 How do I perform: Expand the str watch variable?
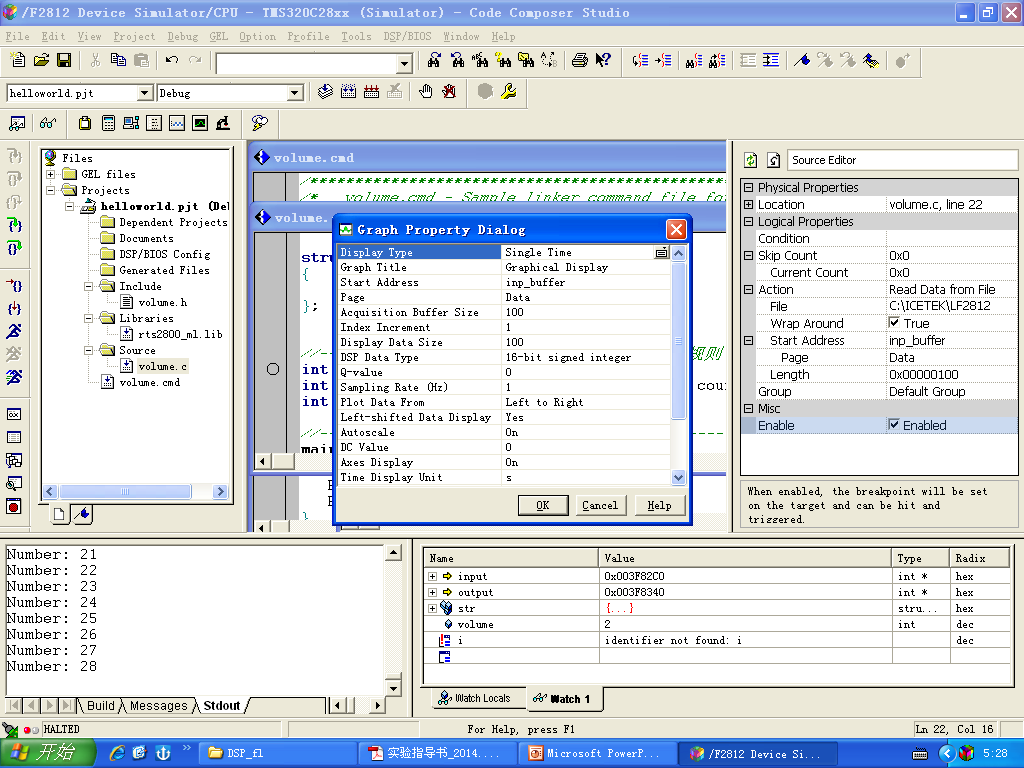click(432, 608)
